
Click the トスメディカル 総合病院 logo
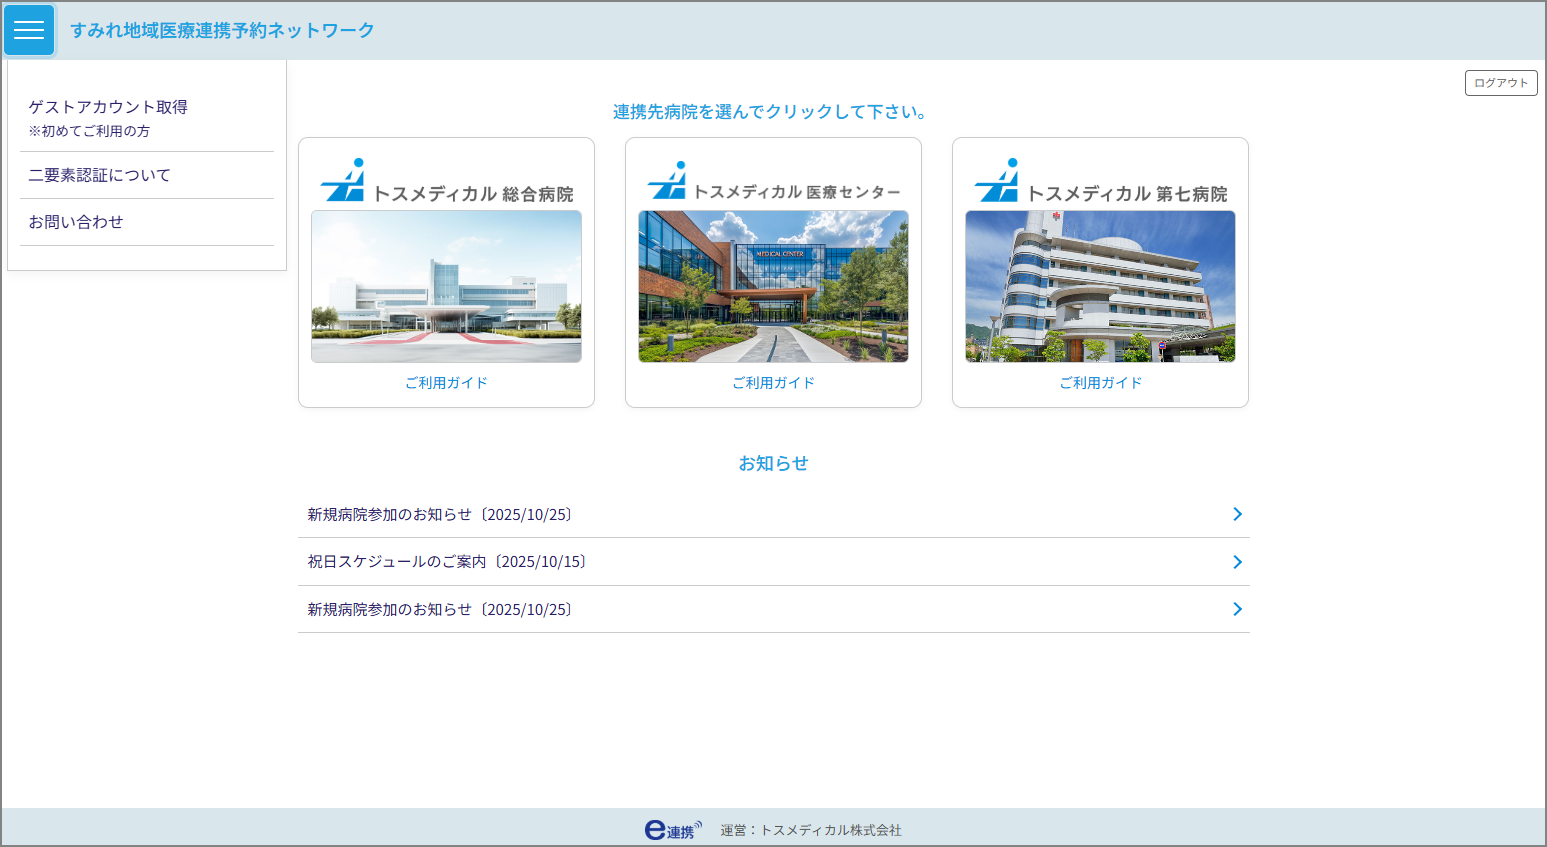point(446,182)
